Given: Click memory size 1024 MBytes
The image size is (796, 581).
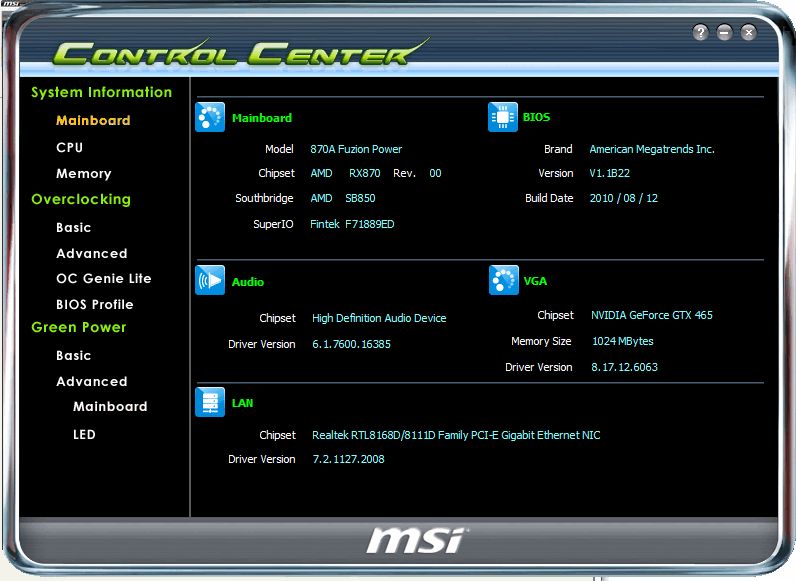Looking at the screenshot, I should pos(623,341).
